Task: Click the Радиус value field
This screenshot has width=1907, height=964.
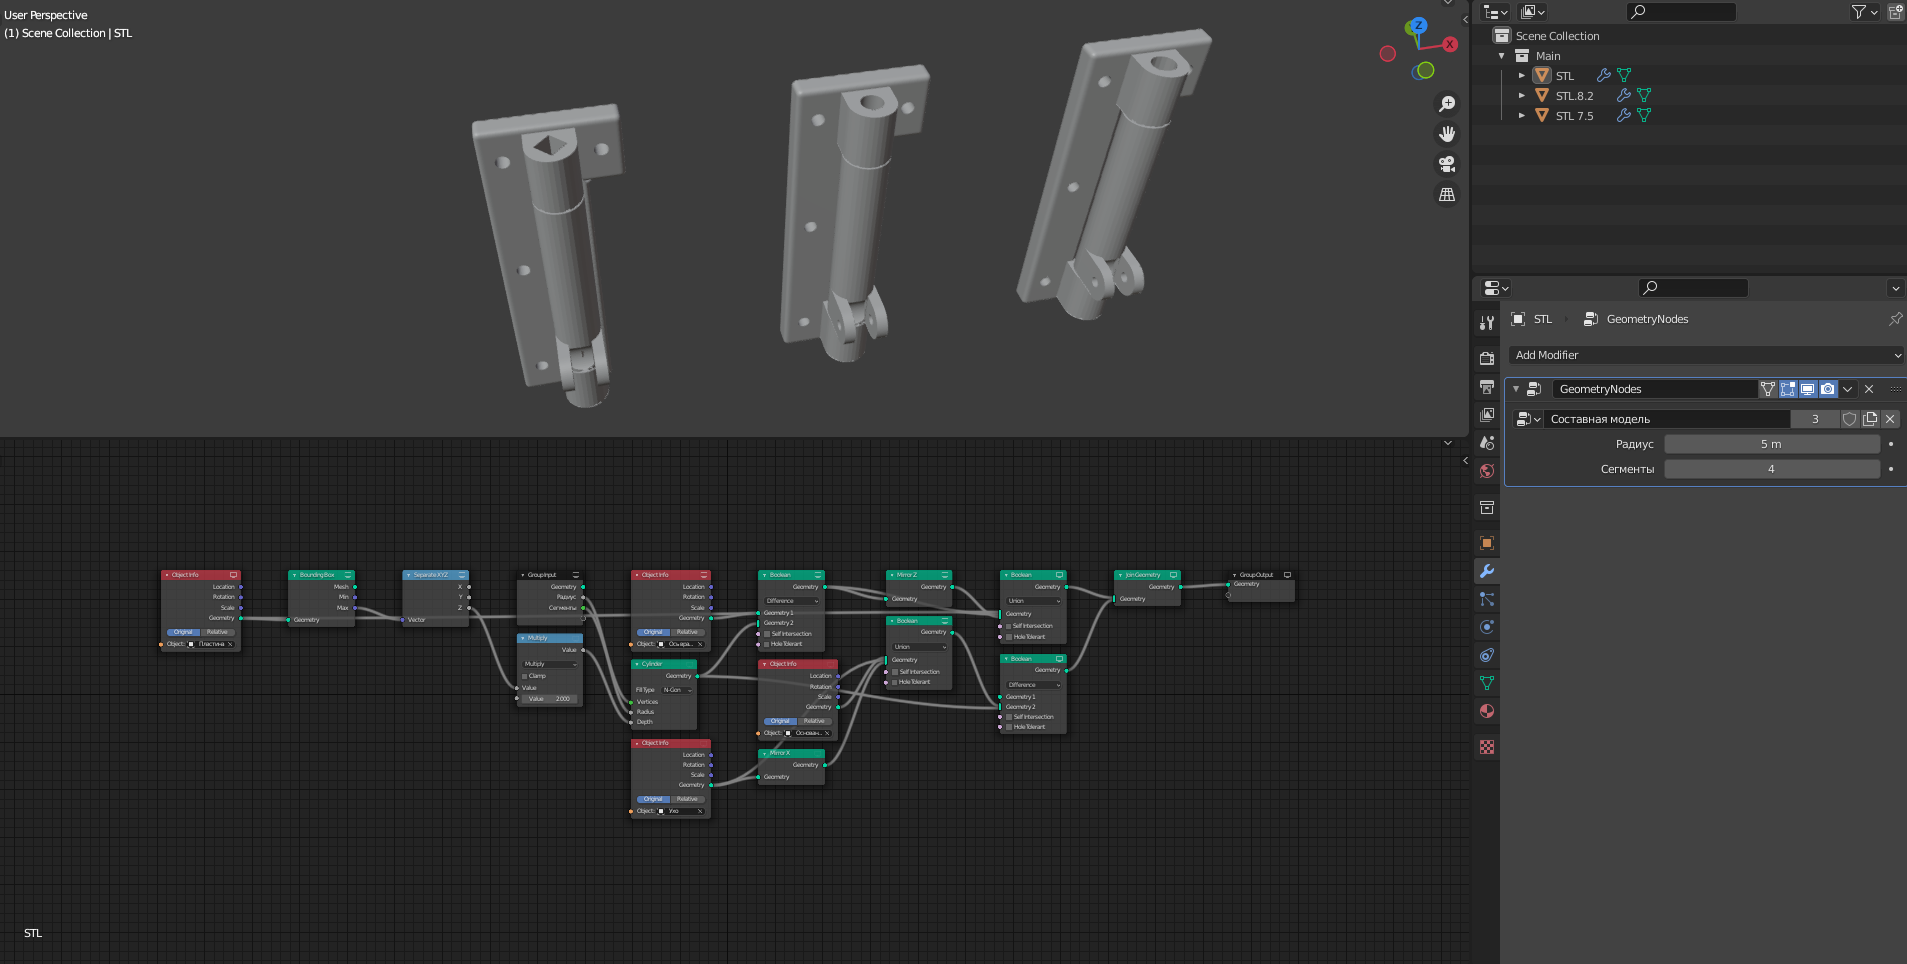Action: 1771,444
